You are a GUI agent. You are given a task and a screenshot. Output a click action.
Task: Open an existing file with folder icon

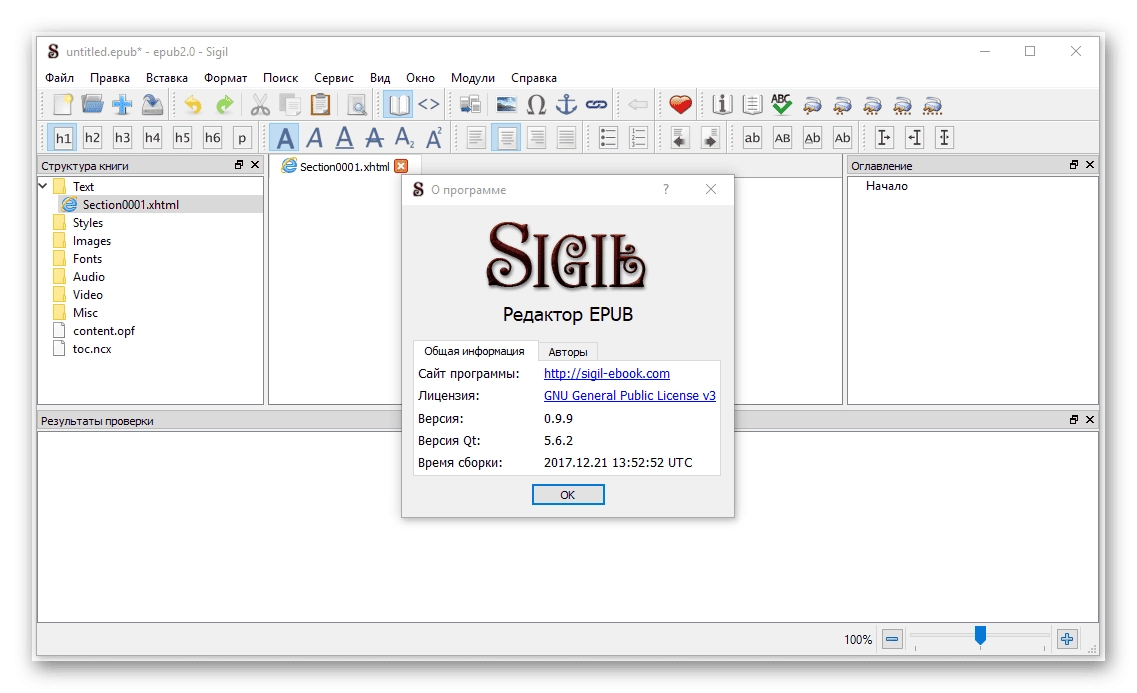(x=92, y=105)
